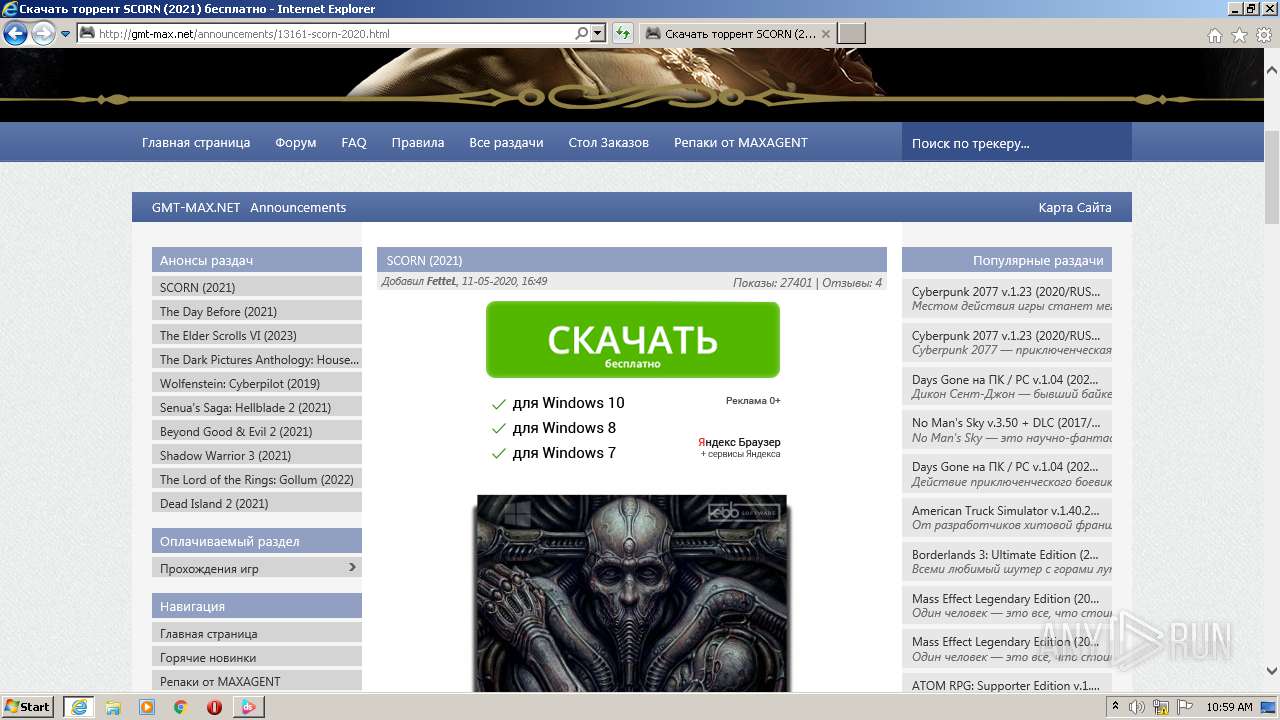Open Shadow Warrior 3 (2021) announcement

257,455
